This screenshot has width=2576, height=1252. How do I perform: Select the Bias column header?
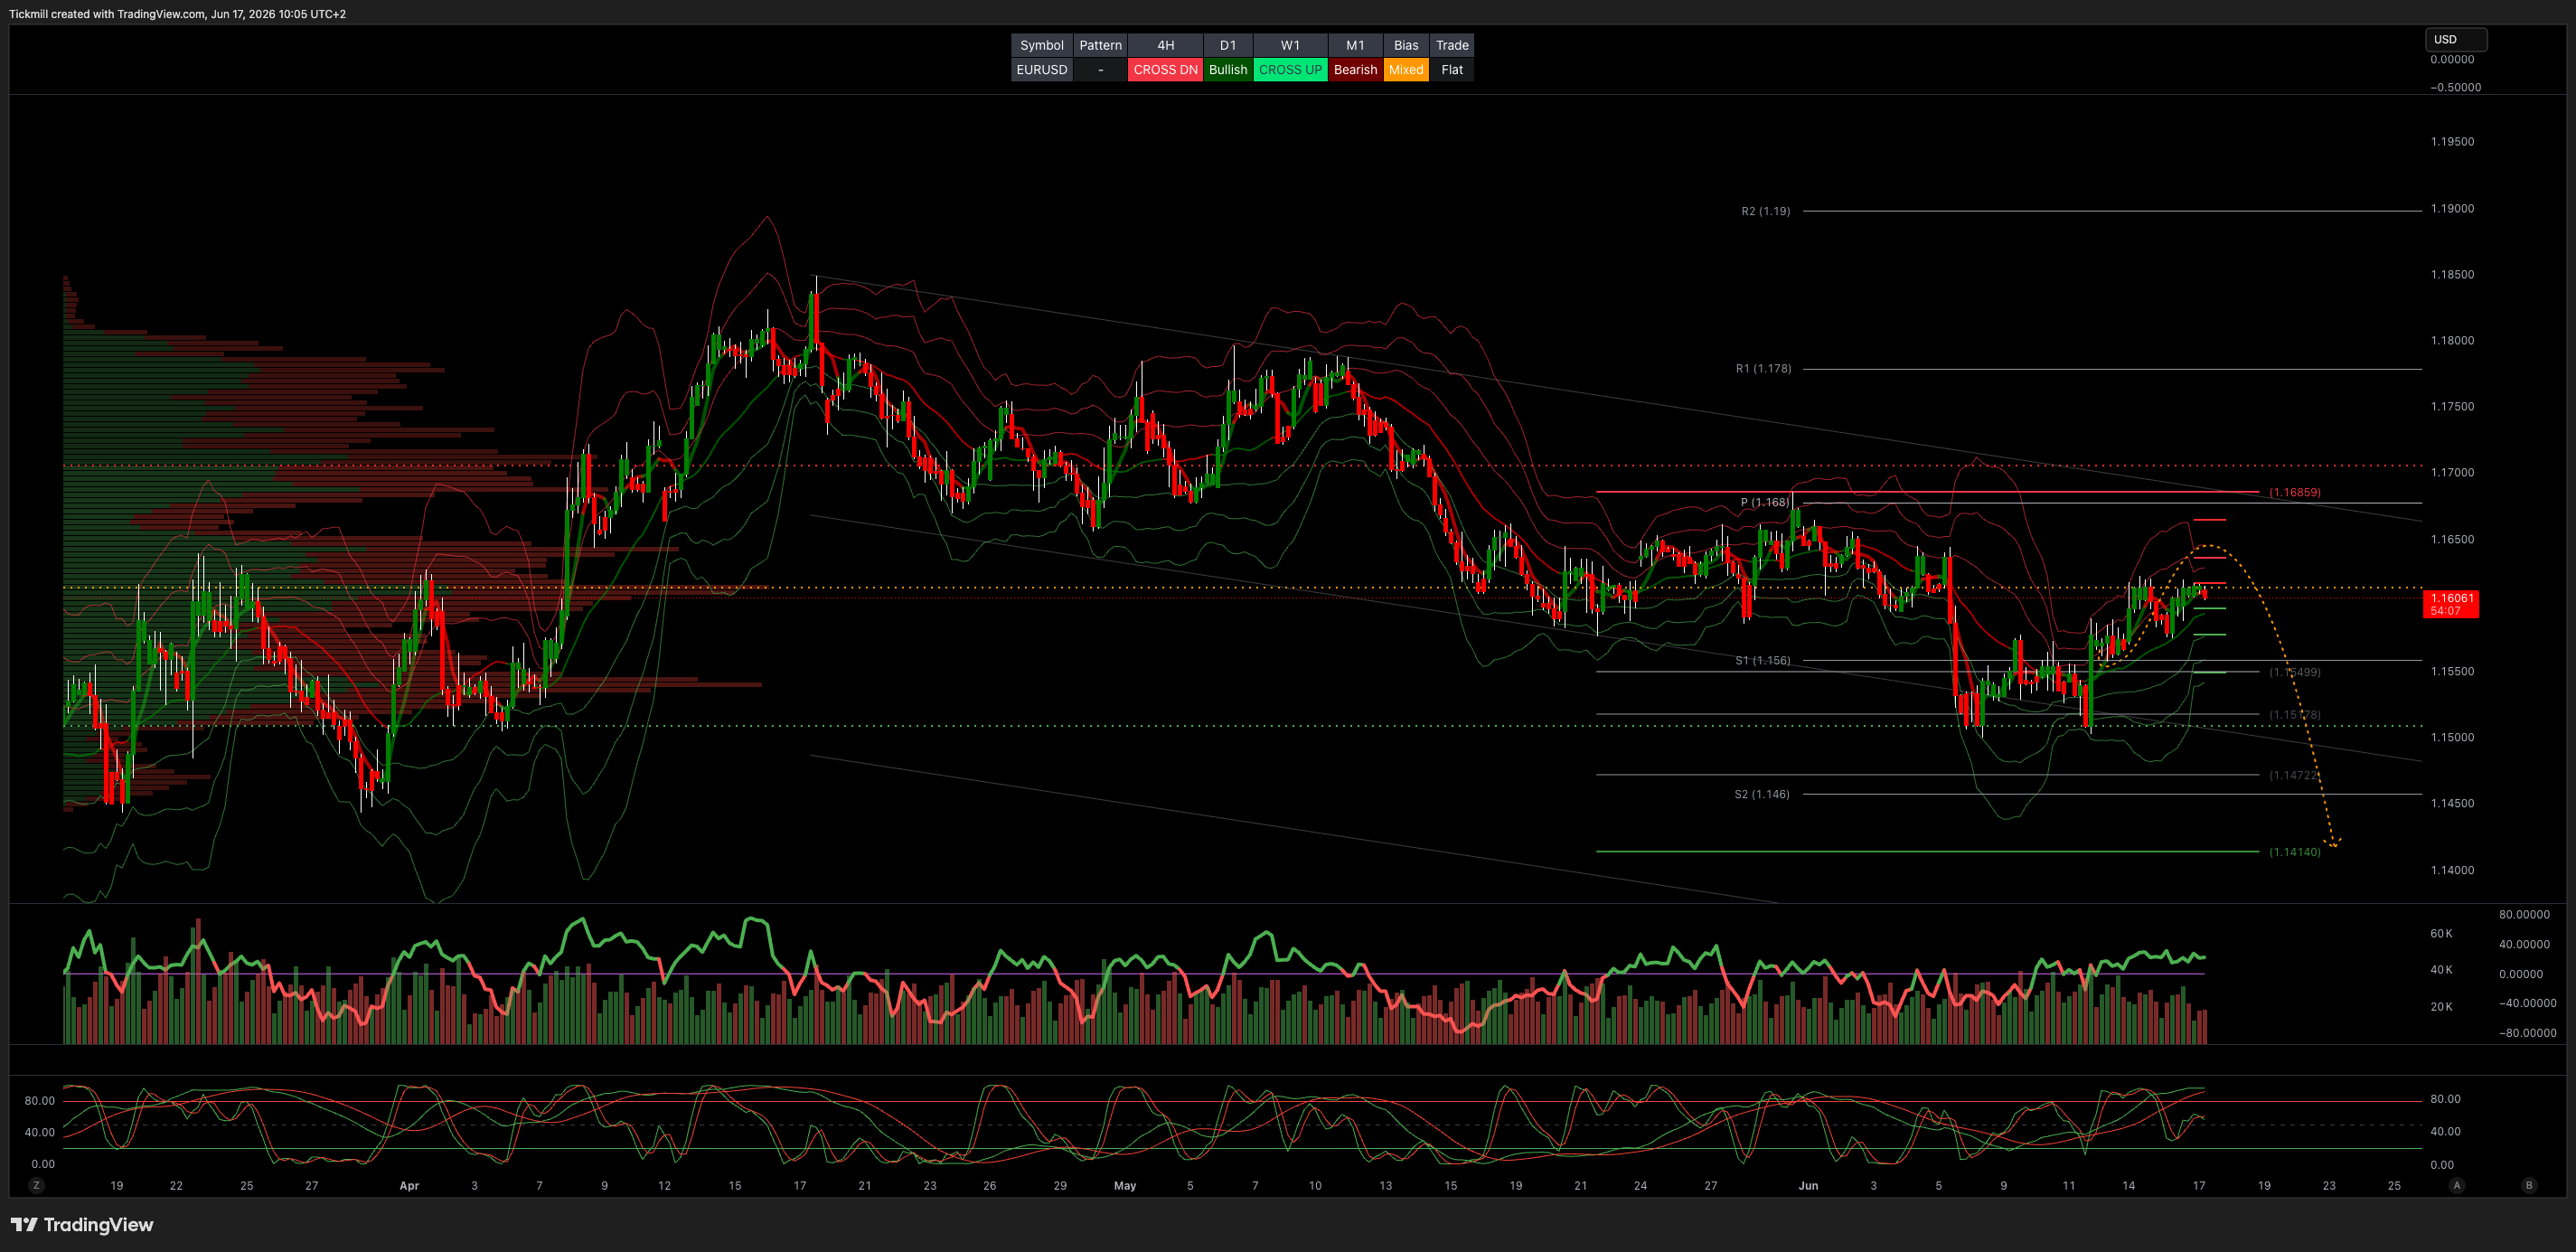tap(1406, 45)
